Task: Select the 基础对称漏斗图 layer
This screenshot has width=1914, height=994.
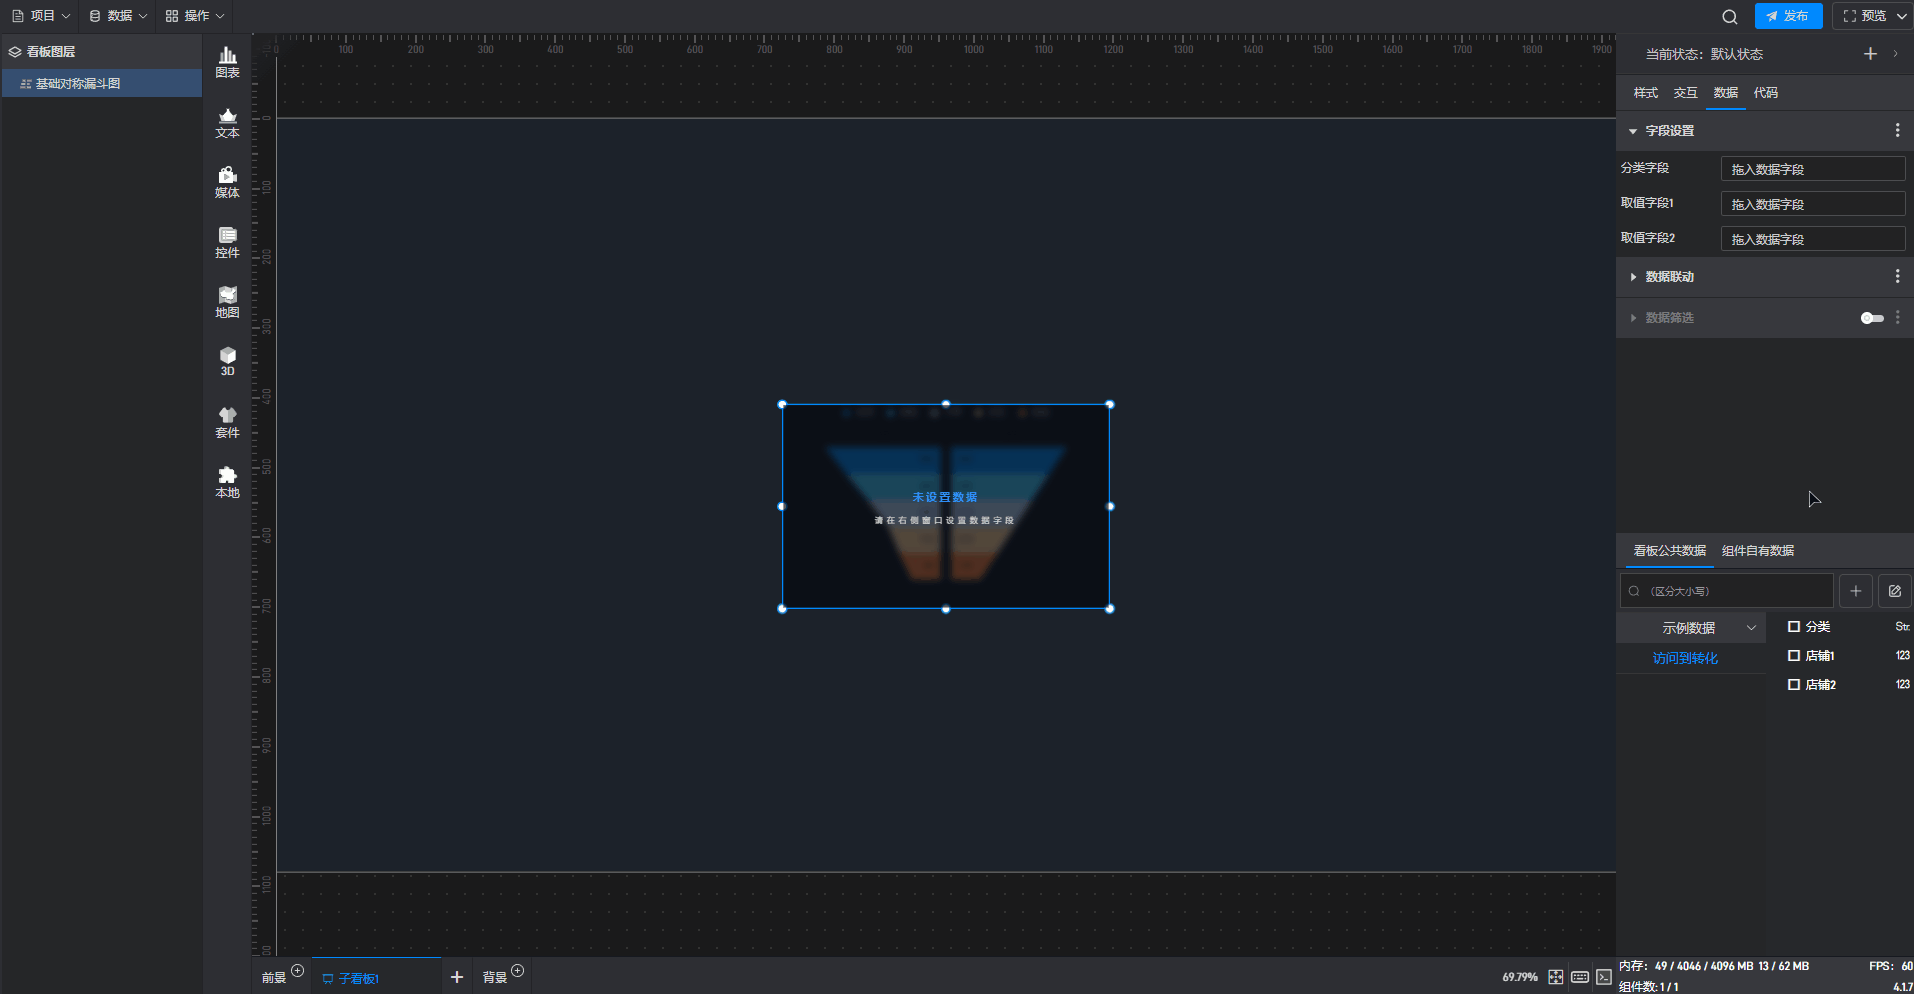Action: (x=78, y=84)
